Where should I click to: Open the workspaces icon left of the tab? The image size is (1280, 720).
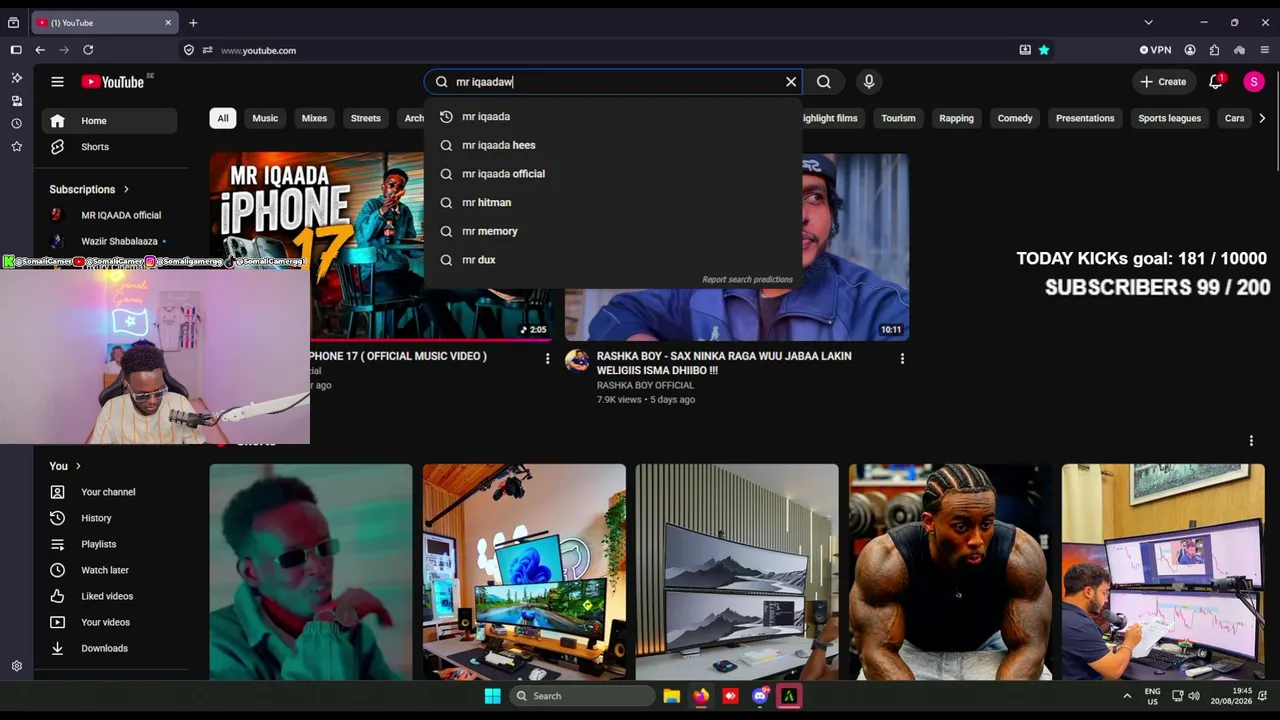coord(13,23)
